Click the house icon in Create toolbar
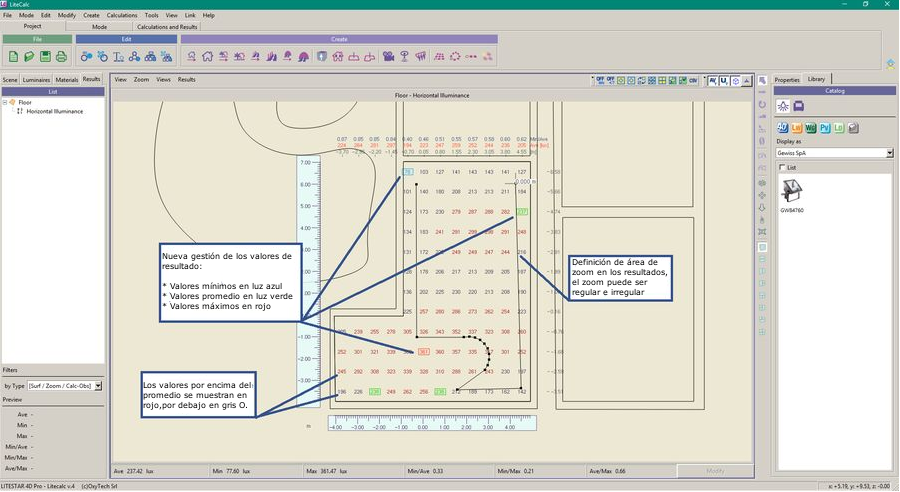The width and height of the screenshot is (900, 492). coord(207,56)
